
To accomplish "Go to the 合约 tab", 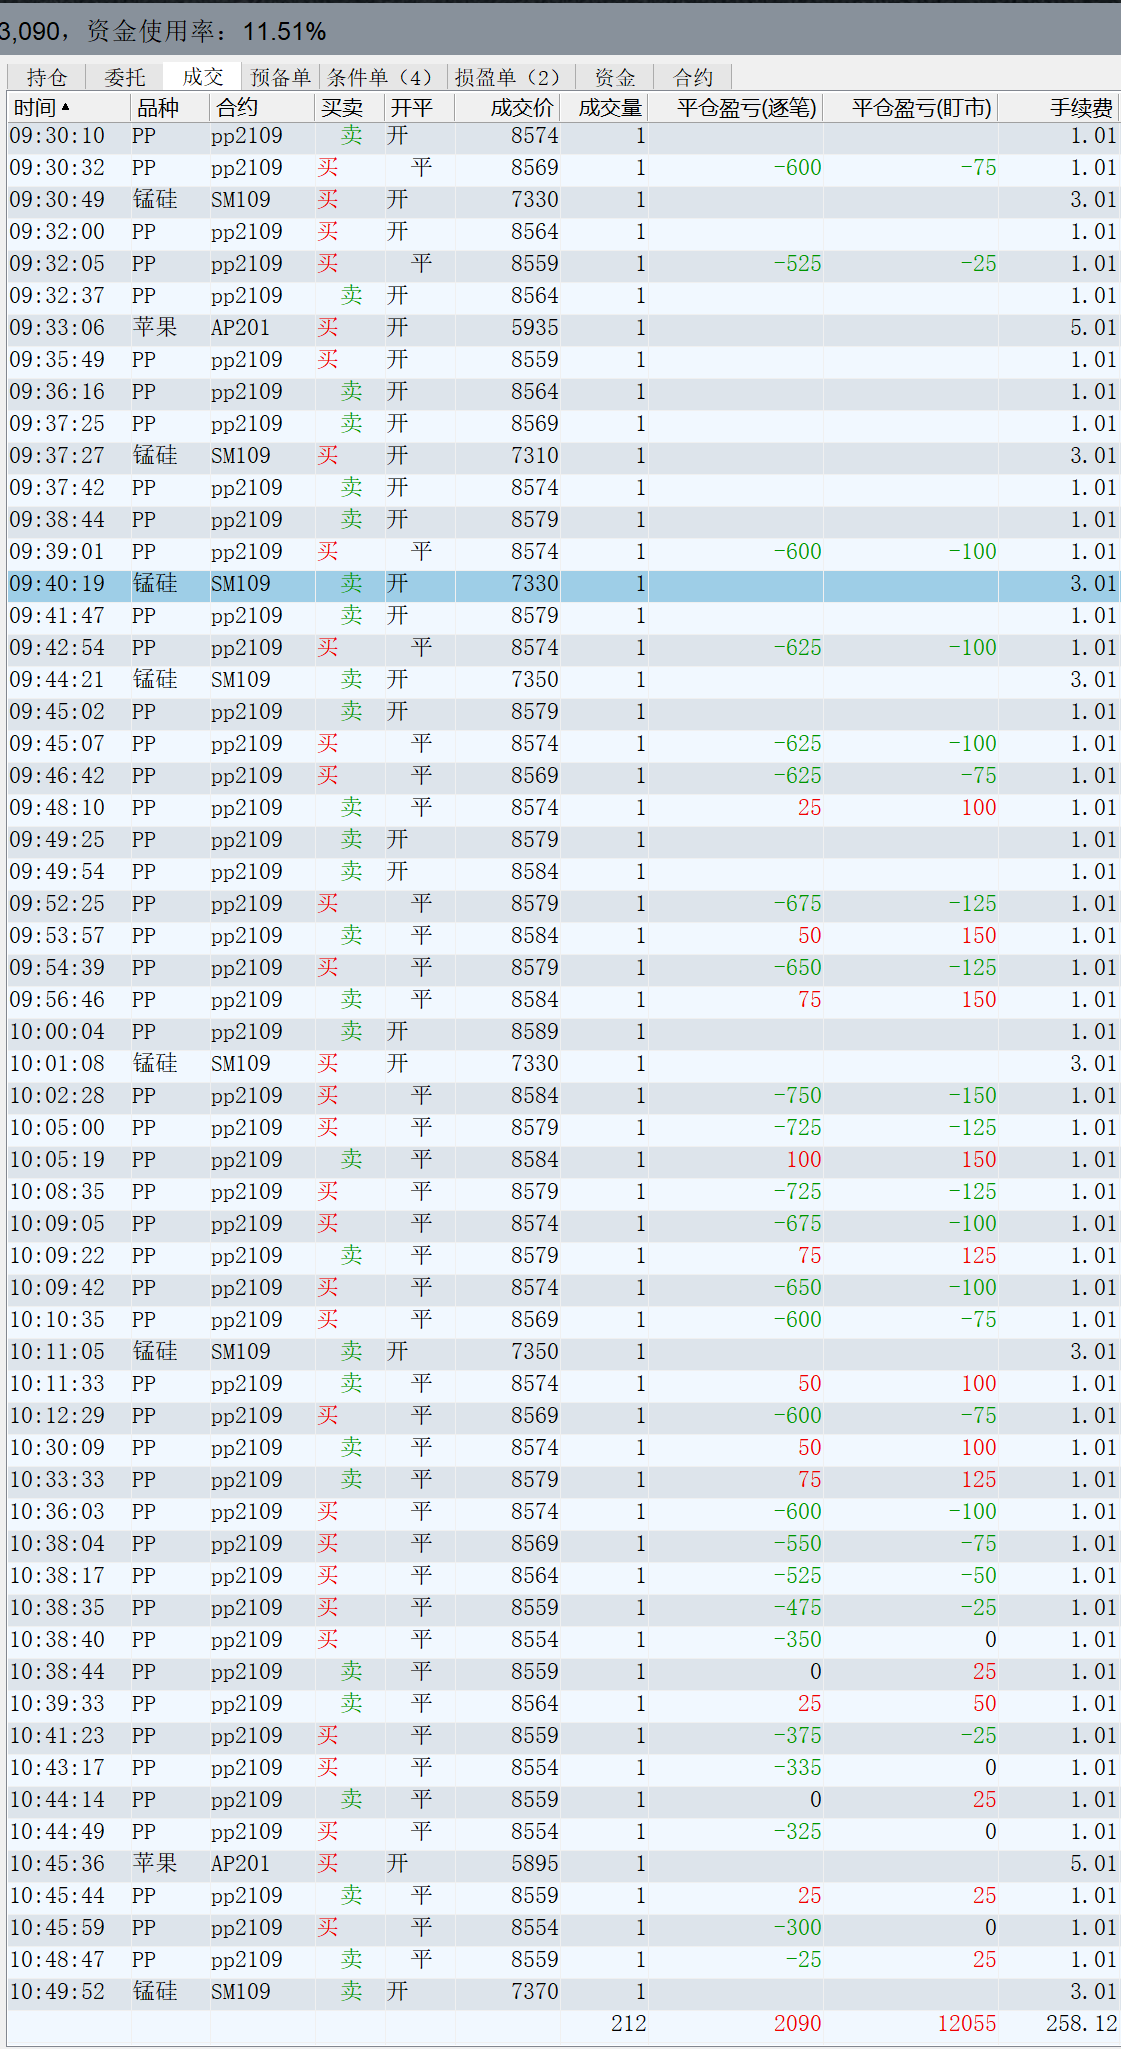I will (x=692, y=77).
